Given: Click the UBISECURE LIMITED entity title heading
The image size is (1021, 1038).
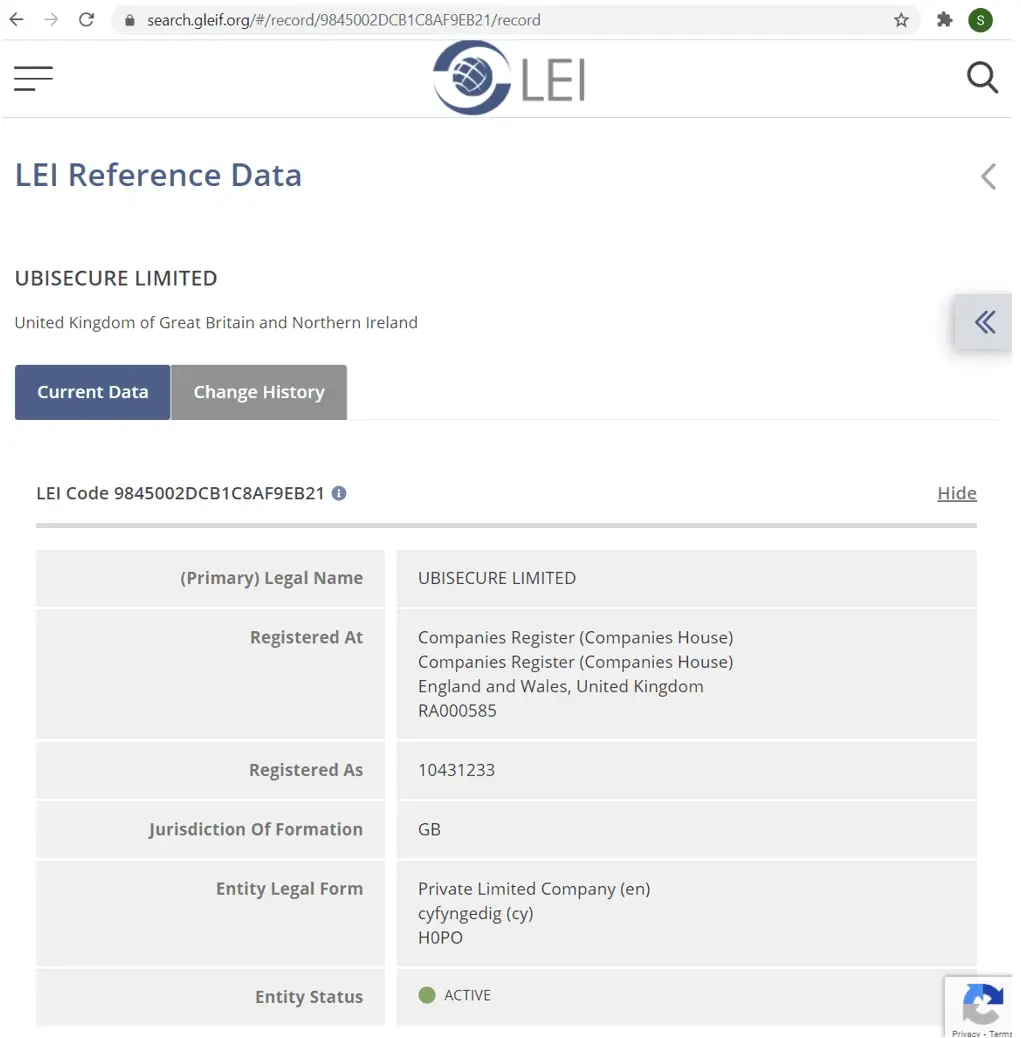Looking at the screenshot, I should pos(116,278).
